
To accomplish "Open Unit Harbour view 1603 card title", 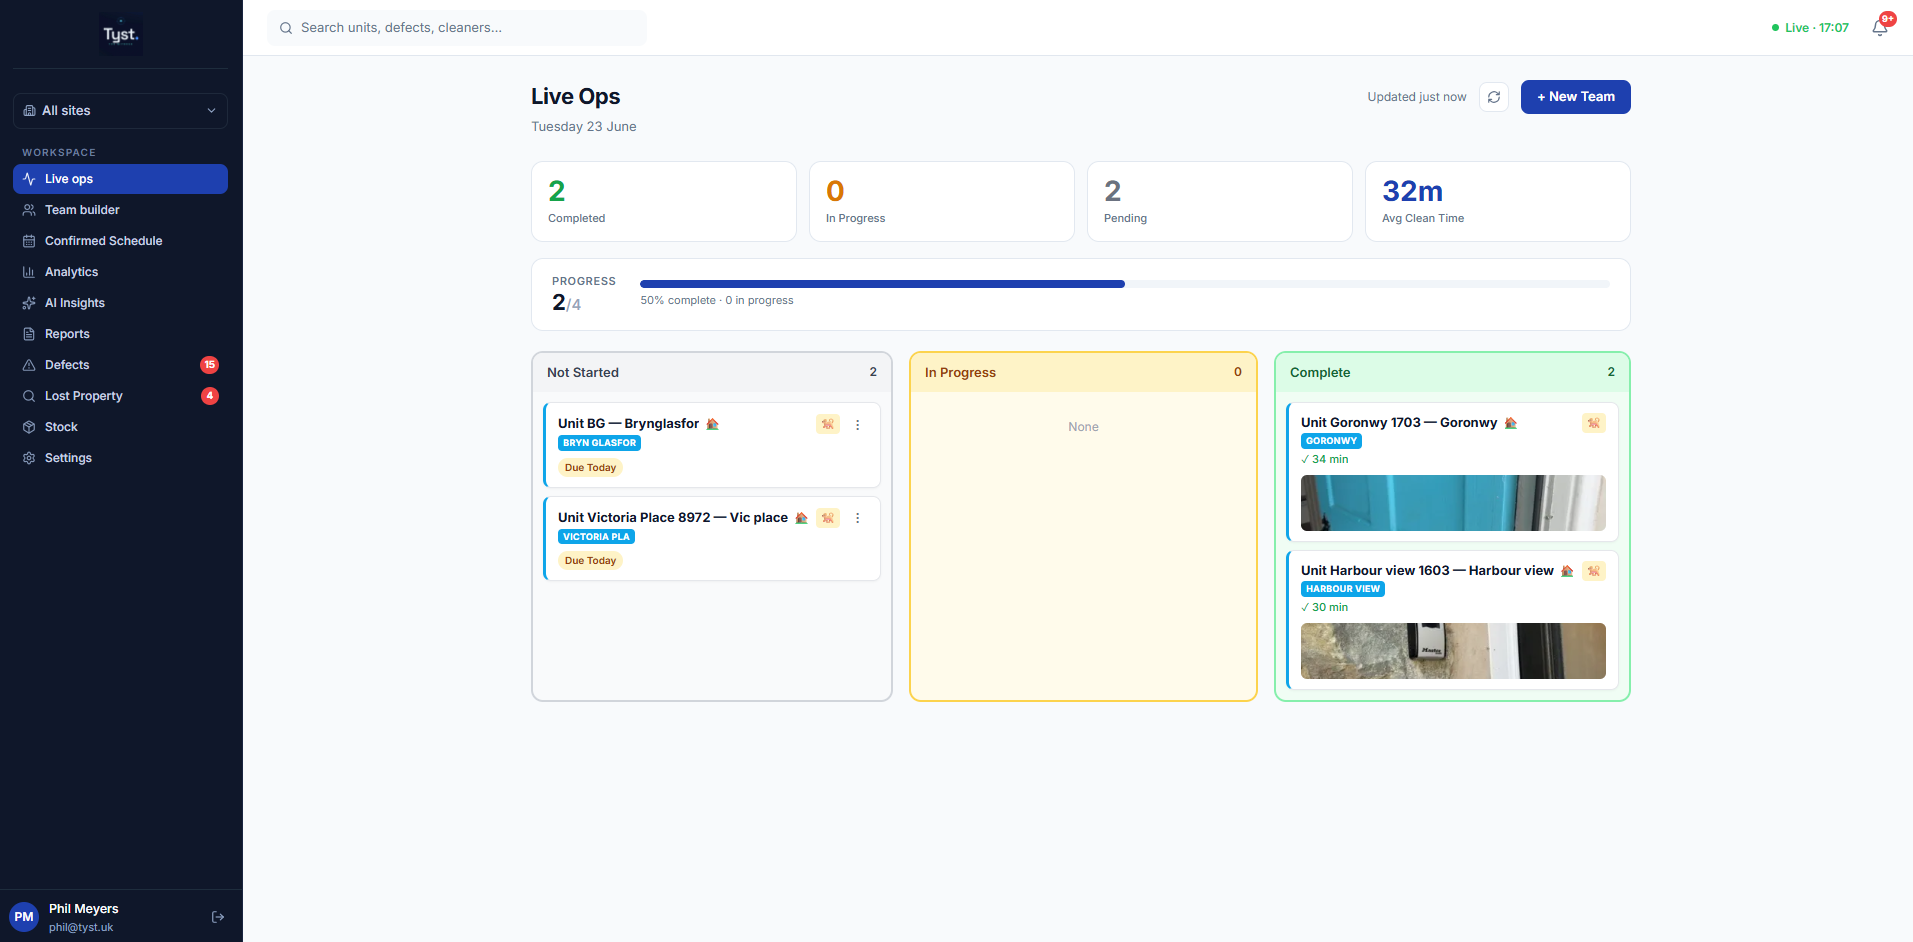I will coord(1427,571).
